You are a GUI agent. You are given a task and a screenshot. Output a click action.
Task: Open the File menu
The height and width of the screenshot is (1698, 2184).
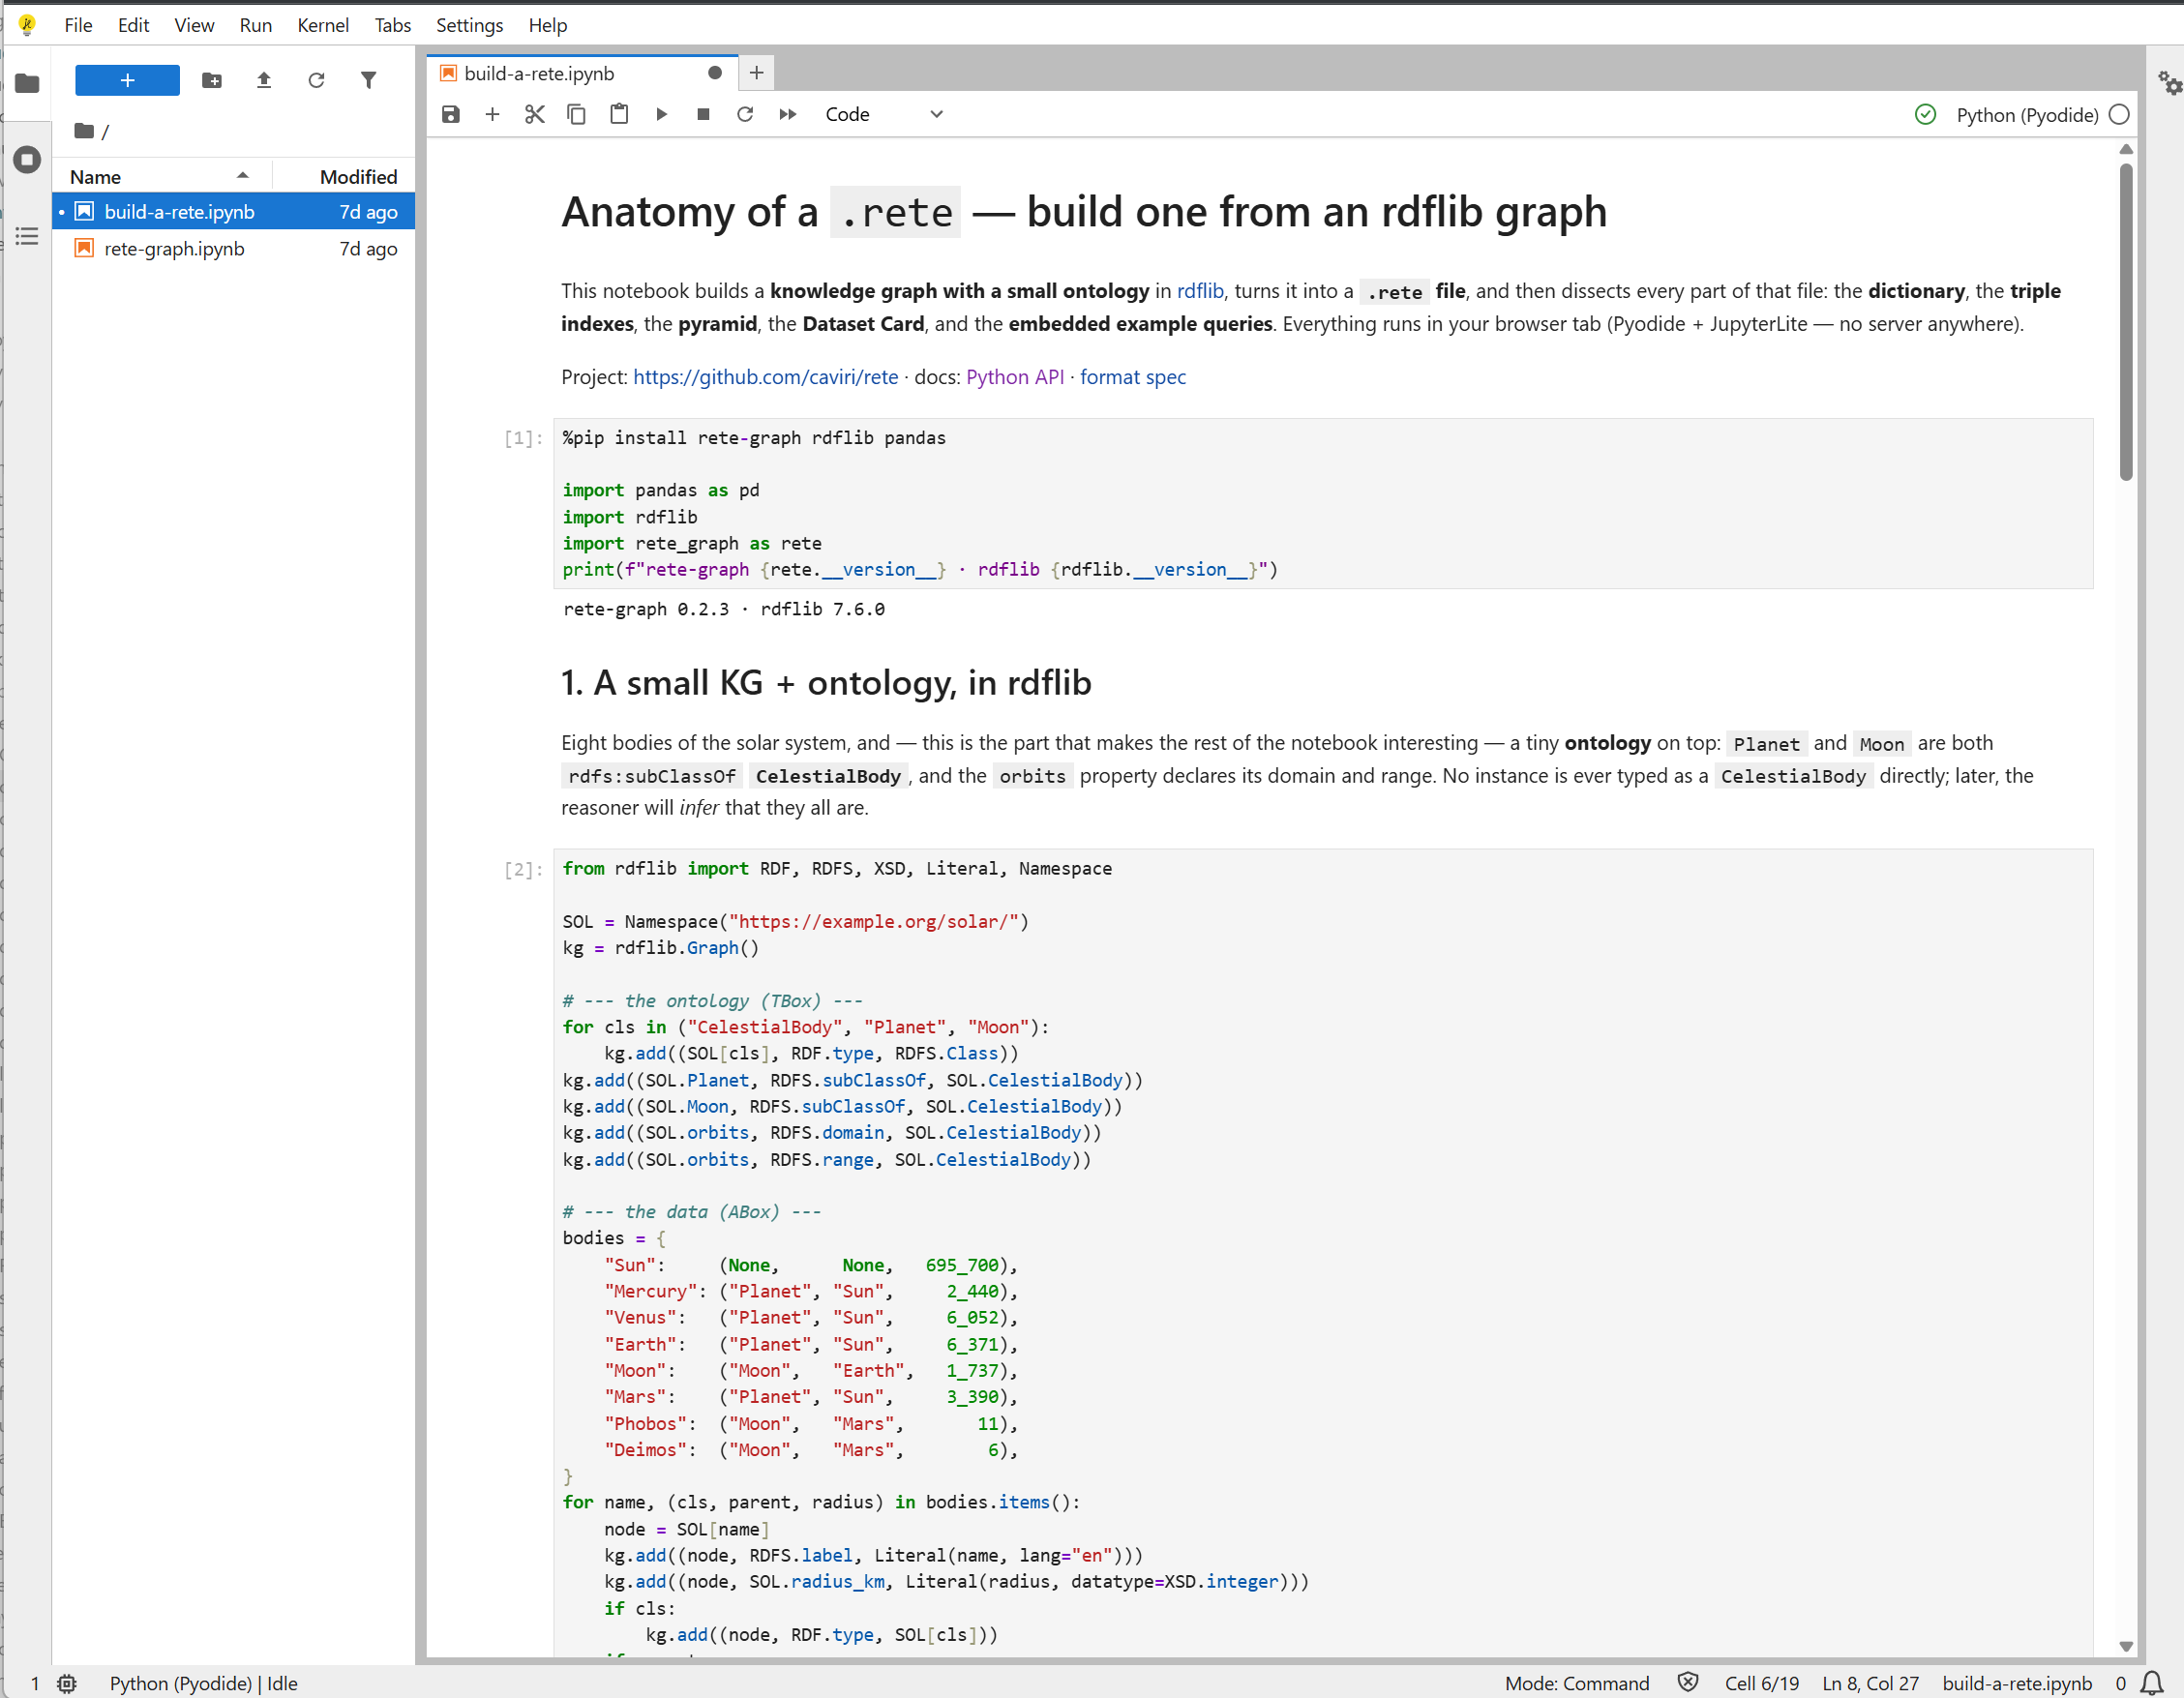pos(78,25)
